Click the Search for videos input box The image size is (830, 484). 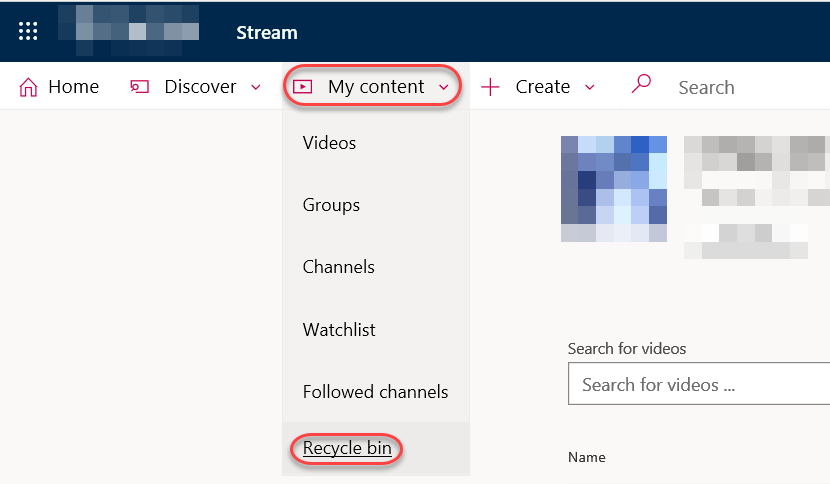pos(700,384)
